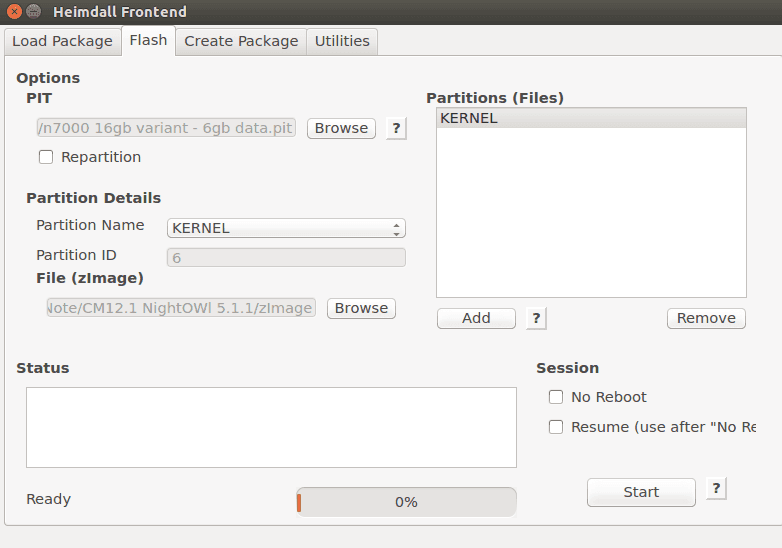Click the help button next to Add
Screen dimensions: 782x548
(536, 318)
